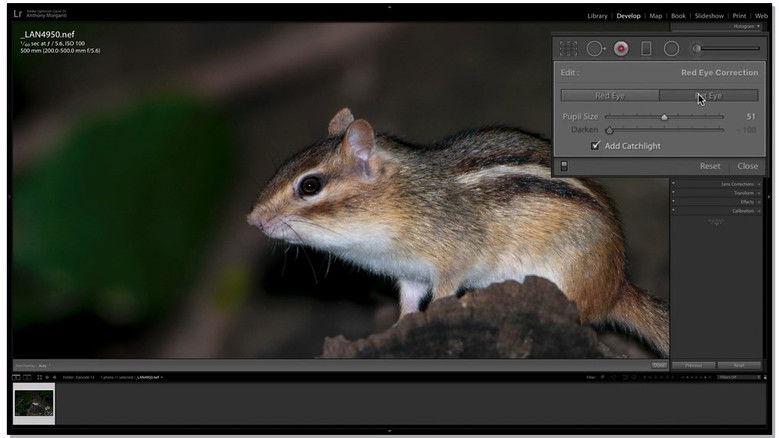779x438 pixels.
Task: Switch to Pet Eye mode
Action: tap(708, 96)
